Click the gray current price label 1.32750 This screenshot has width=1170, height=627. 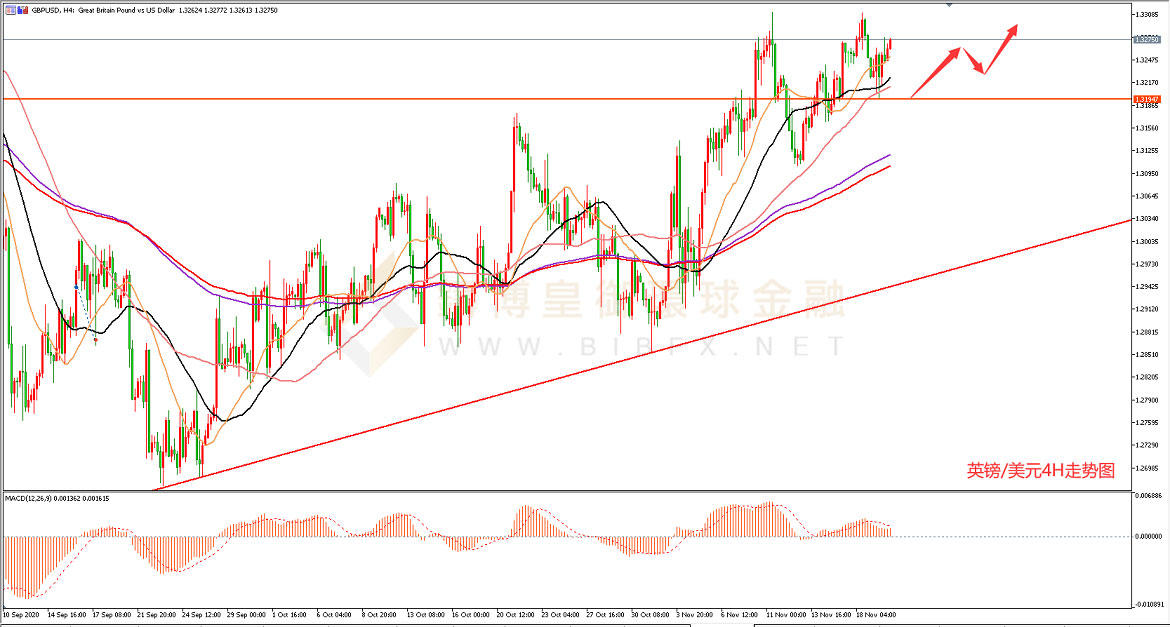1146,40
